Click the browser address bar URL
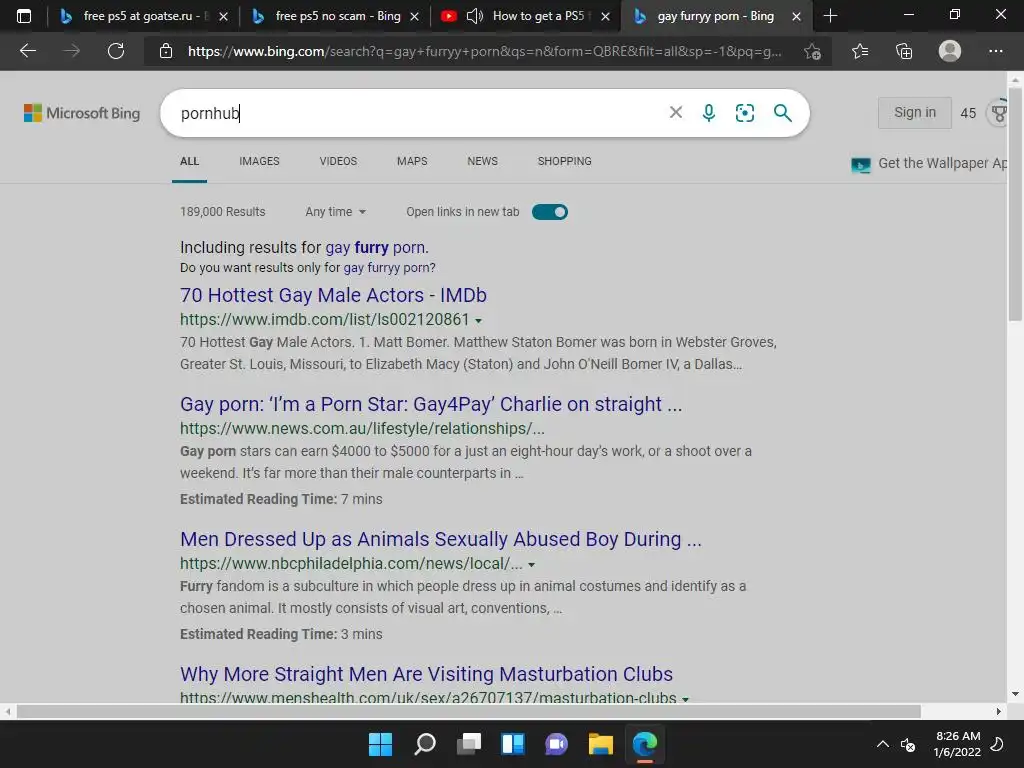Screen dimensions: 1024x768 point(485,51)
